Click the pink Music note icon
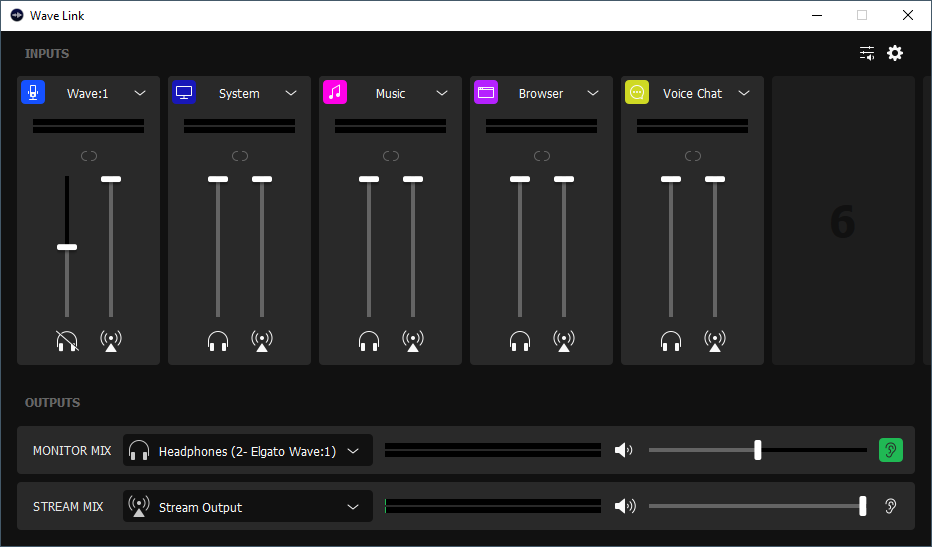This screenshot has height=547, width=932. (x=335, y=93)
